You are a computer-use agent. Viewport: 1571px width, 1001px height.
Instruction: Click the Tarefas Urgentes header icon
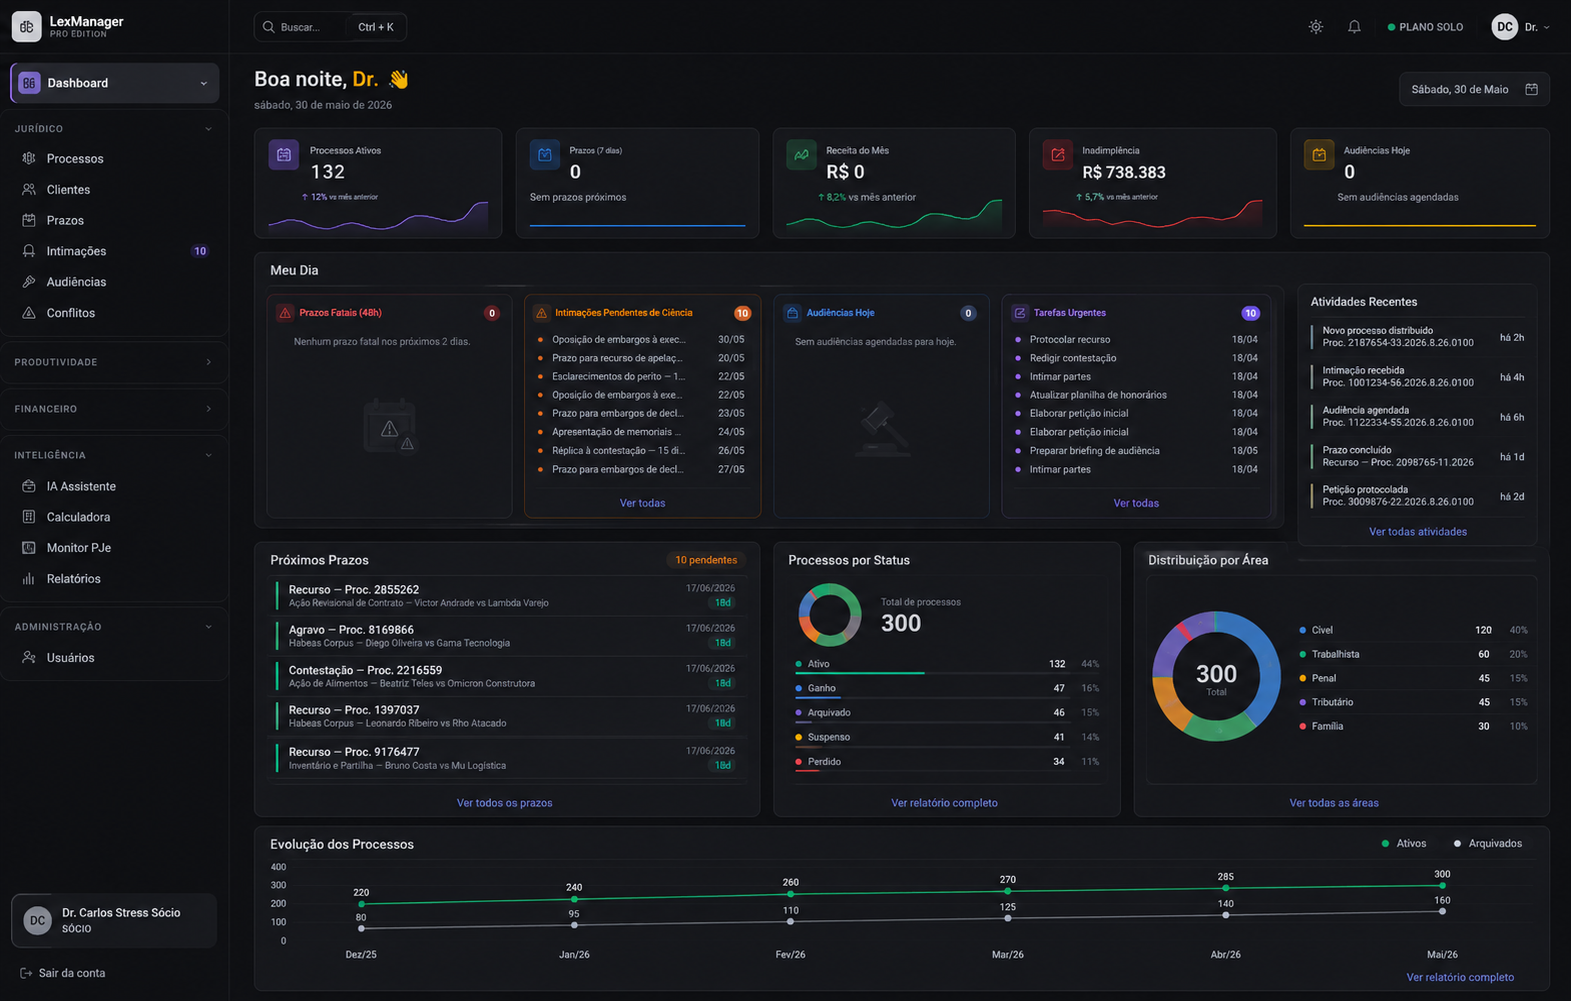(1020, 313)
